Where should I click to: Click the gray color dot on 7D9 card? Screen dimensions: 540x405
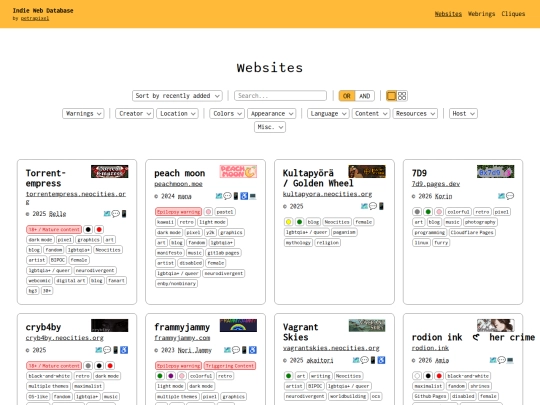(417, 212)
